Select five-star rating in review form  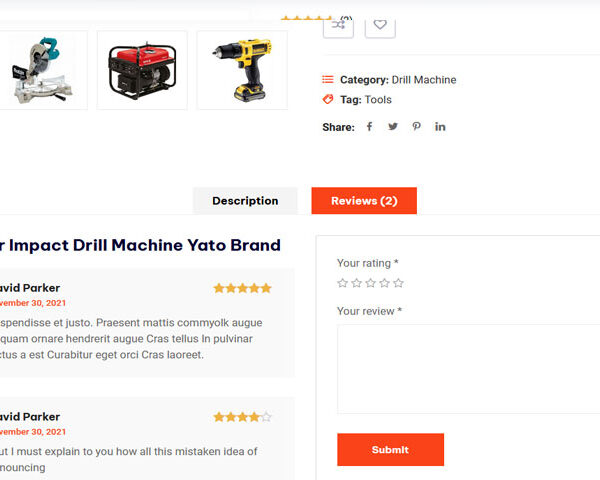[x=398, y=283]
